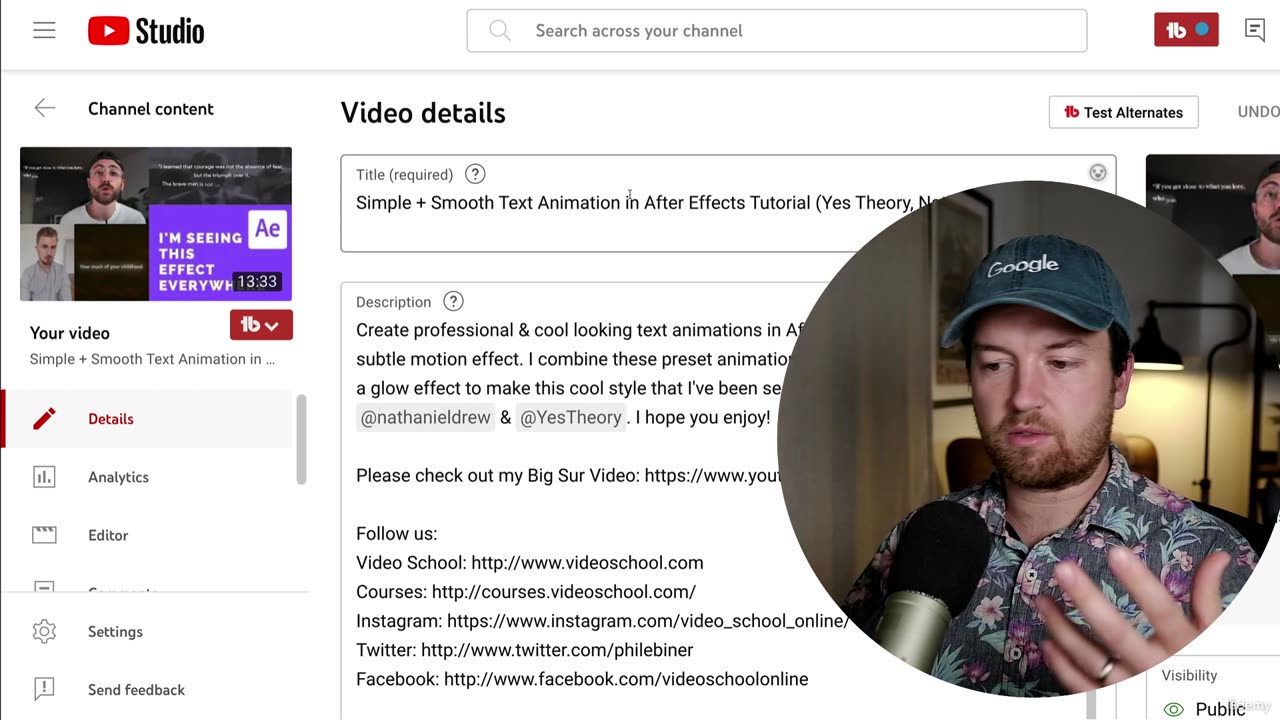Click the Settings gear icon
The image size is (1280, 720).
(x=44, y=632)
